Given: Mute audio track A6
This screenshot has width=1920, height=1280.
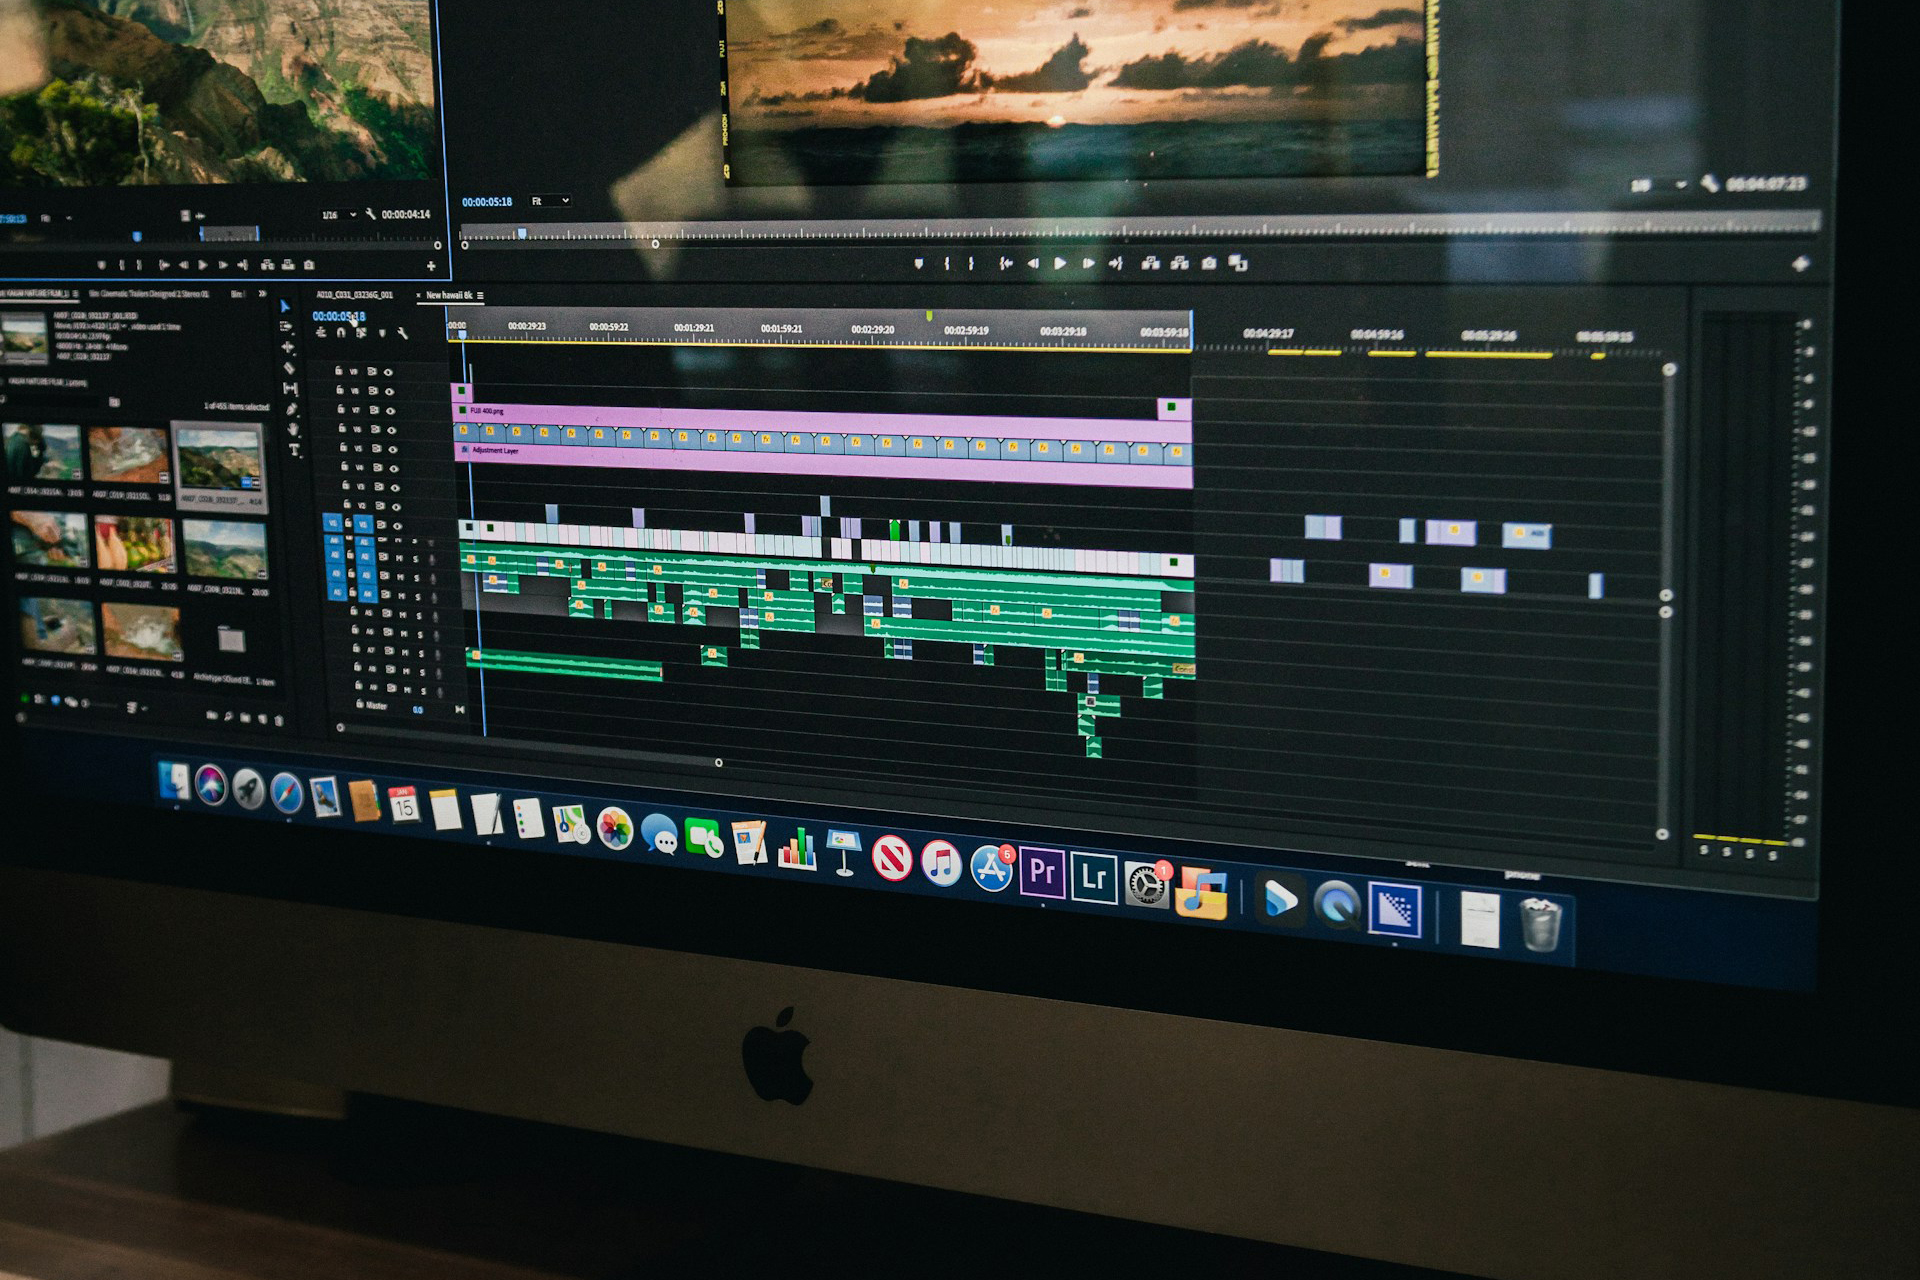Looking at the screenshot, I should click(x=404, y=634).
